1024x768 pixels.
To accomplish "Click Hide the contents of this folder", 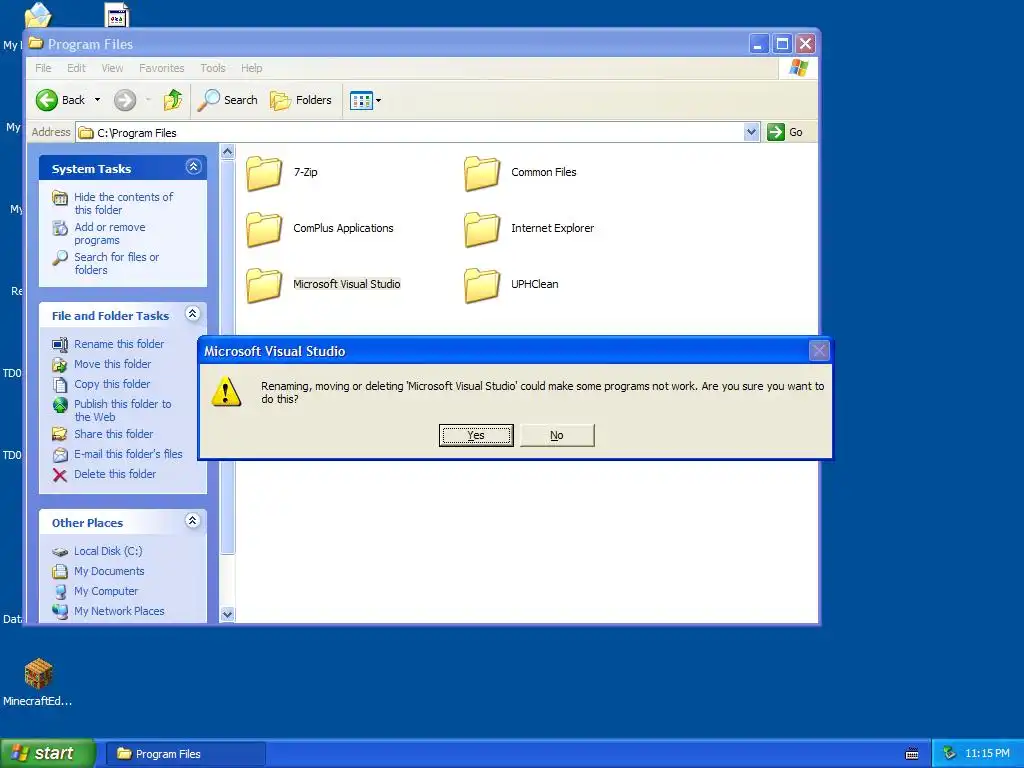I will [x=123, y=203].
